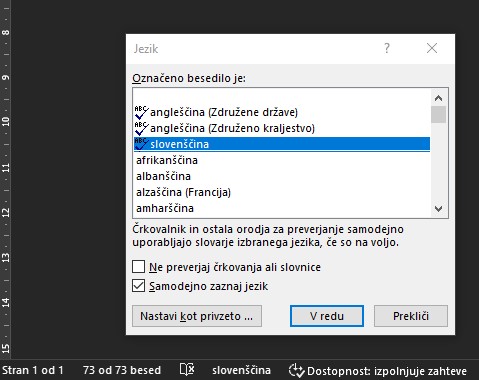Click the ABC proofing icon beside slovenščina
Screen dimensions: 479x380
click(142, 144)
